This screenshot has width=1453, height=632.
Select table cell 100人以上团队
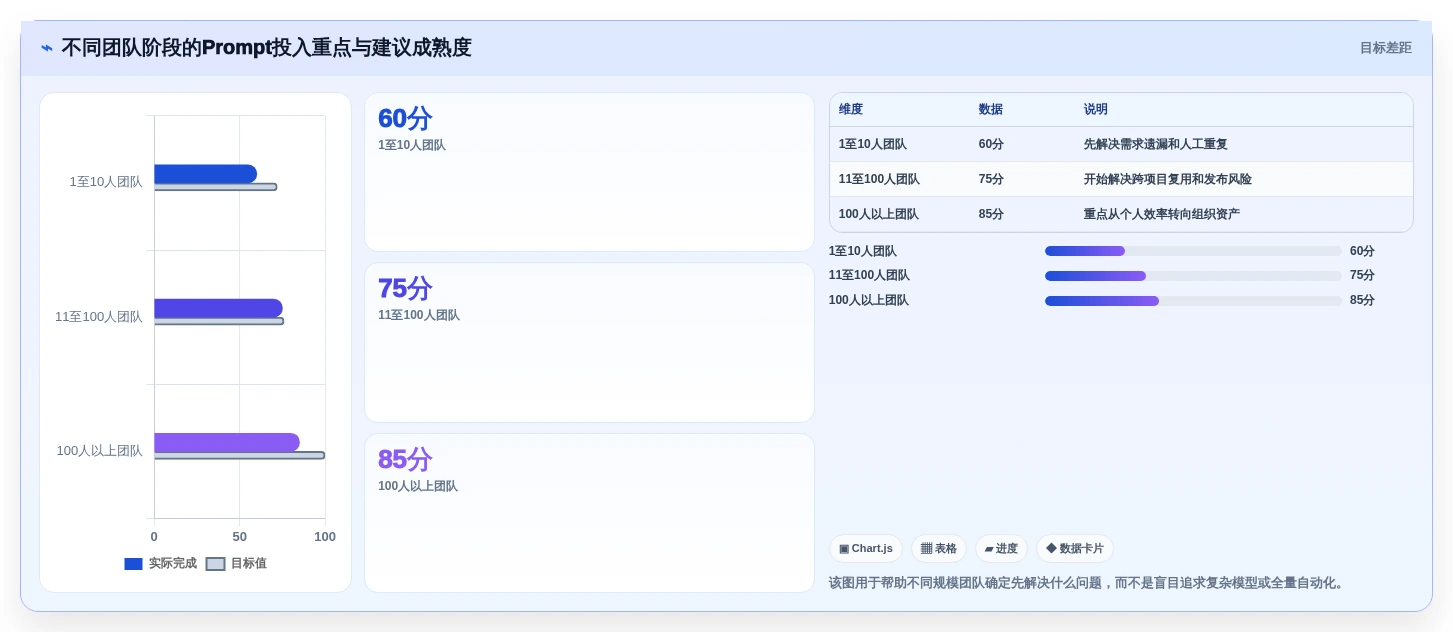pos(879,214)
